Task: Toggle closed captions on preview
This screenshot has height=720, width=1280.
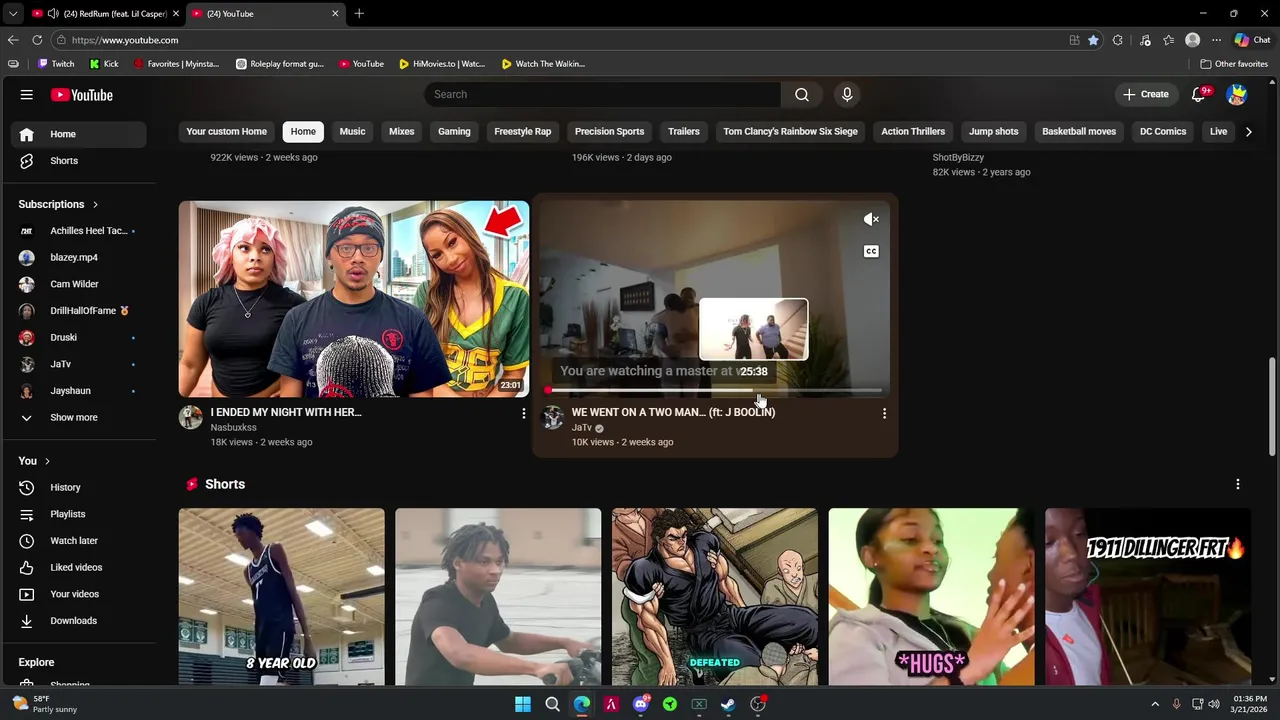Action: 871,251
